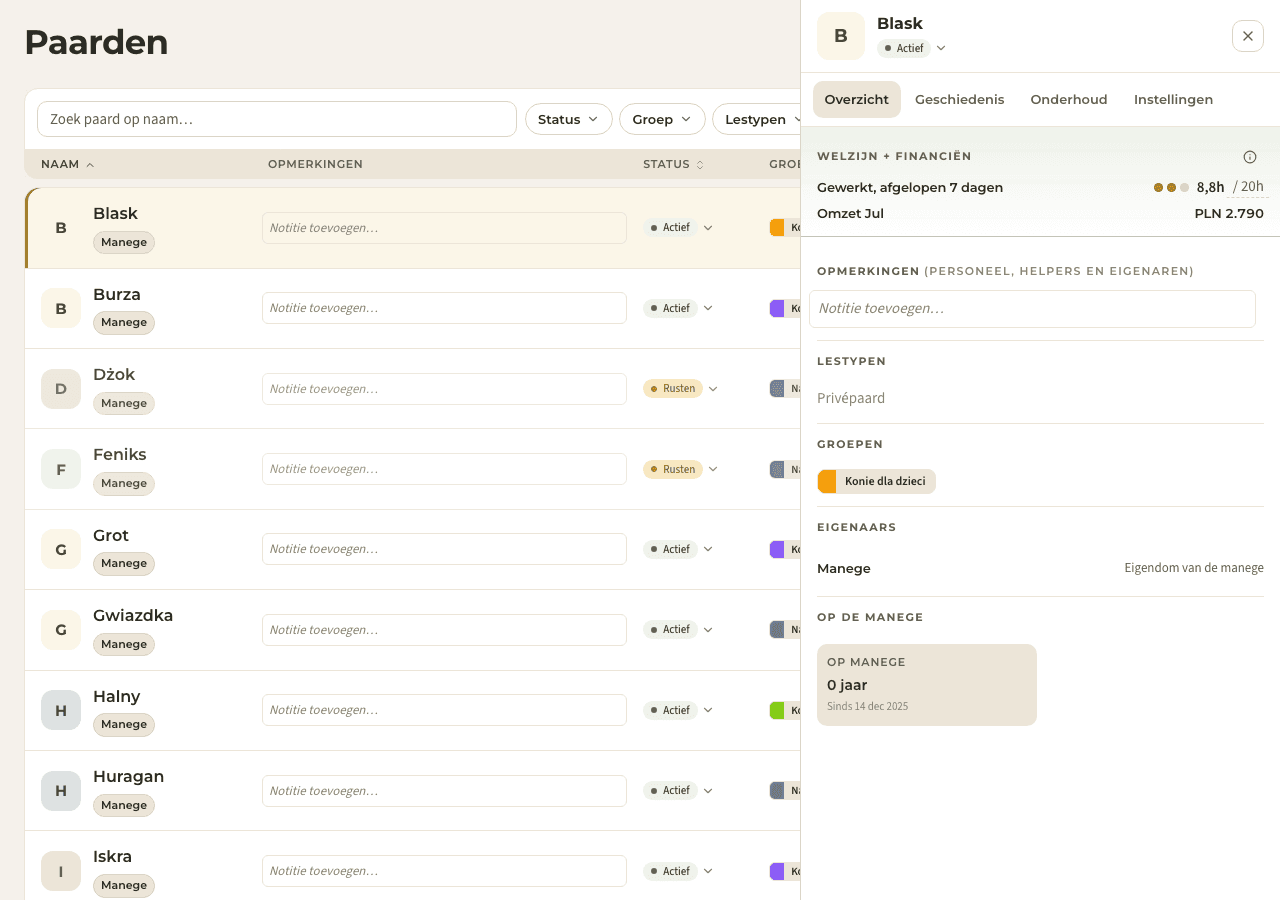Open the status dropdown in the Halny row
Image resolution: width=1280 pixels, height=900 pixels.
click(678, 710)
